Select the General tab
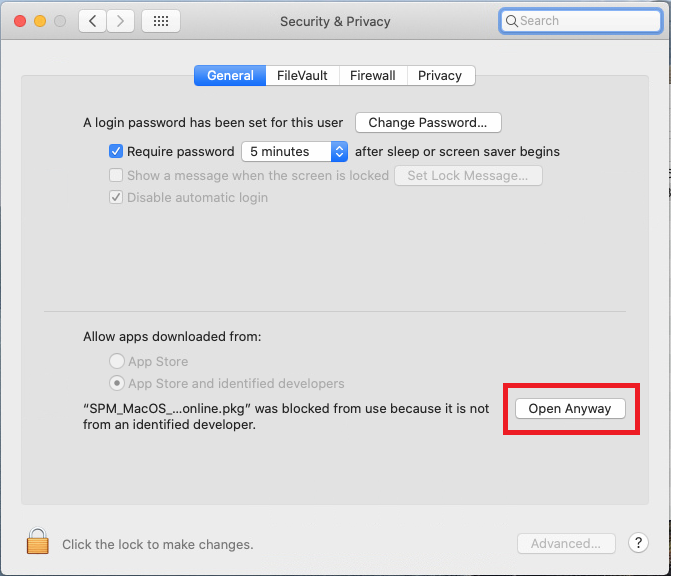 [x=230, y=75]
